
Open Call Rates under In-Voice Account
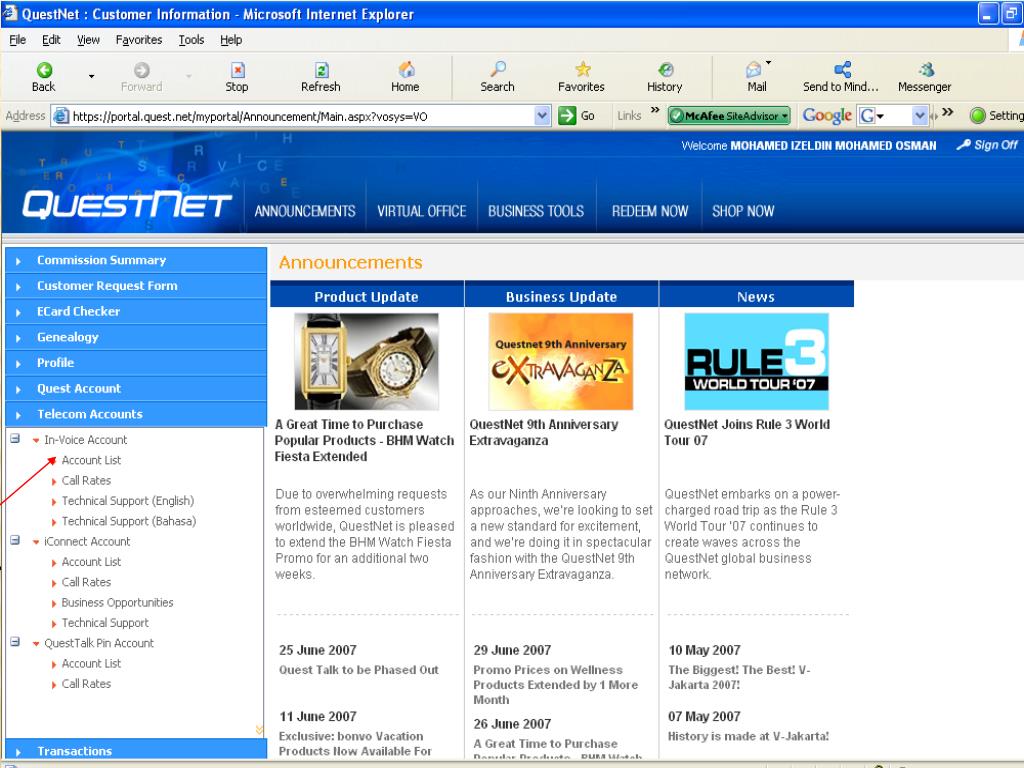pos(86,480)
